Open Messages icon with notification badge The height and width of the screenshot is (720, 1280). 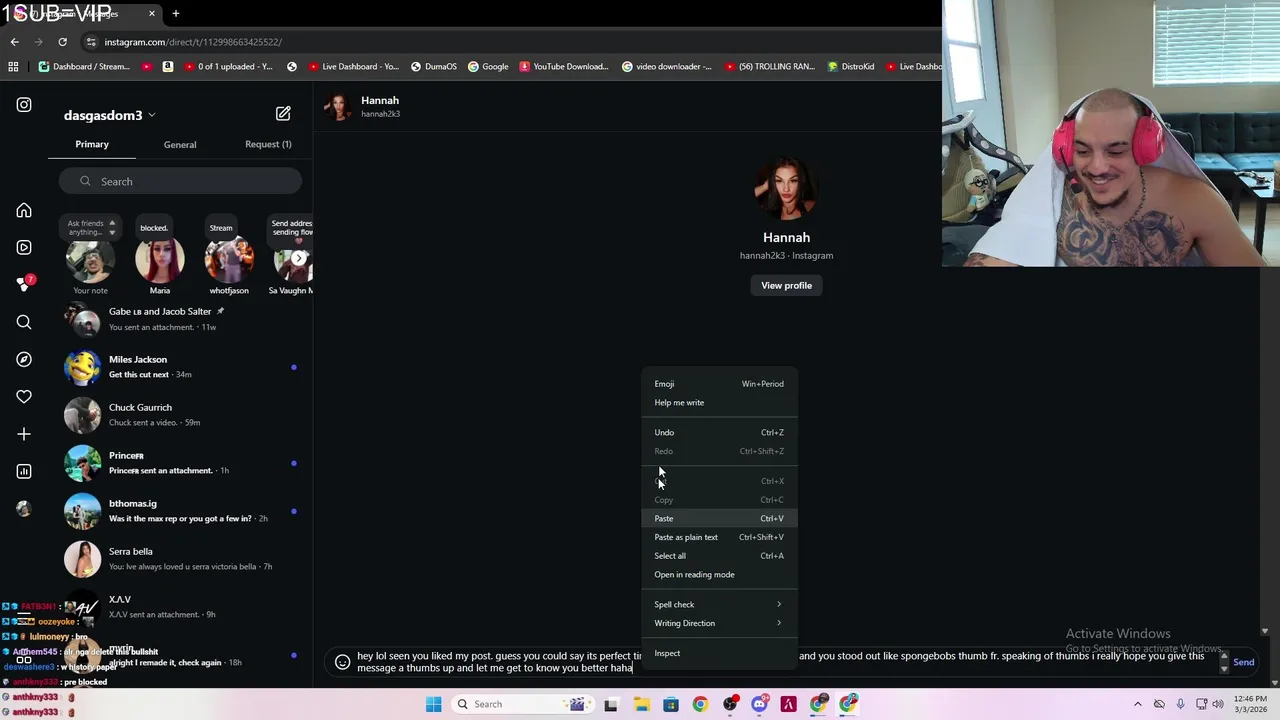coord(24,284)
